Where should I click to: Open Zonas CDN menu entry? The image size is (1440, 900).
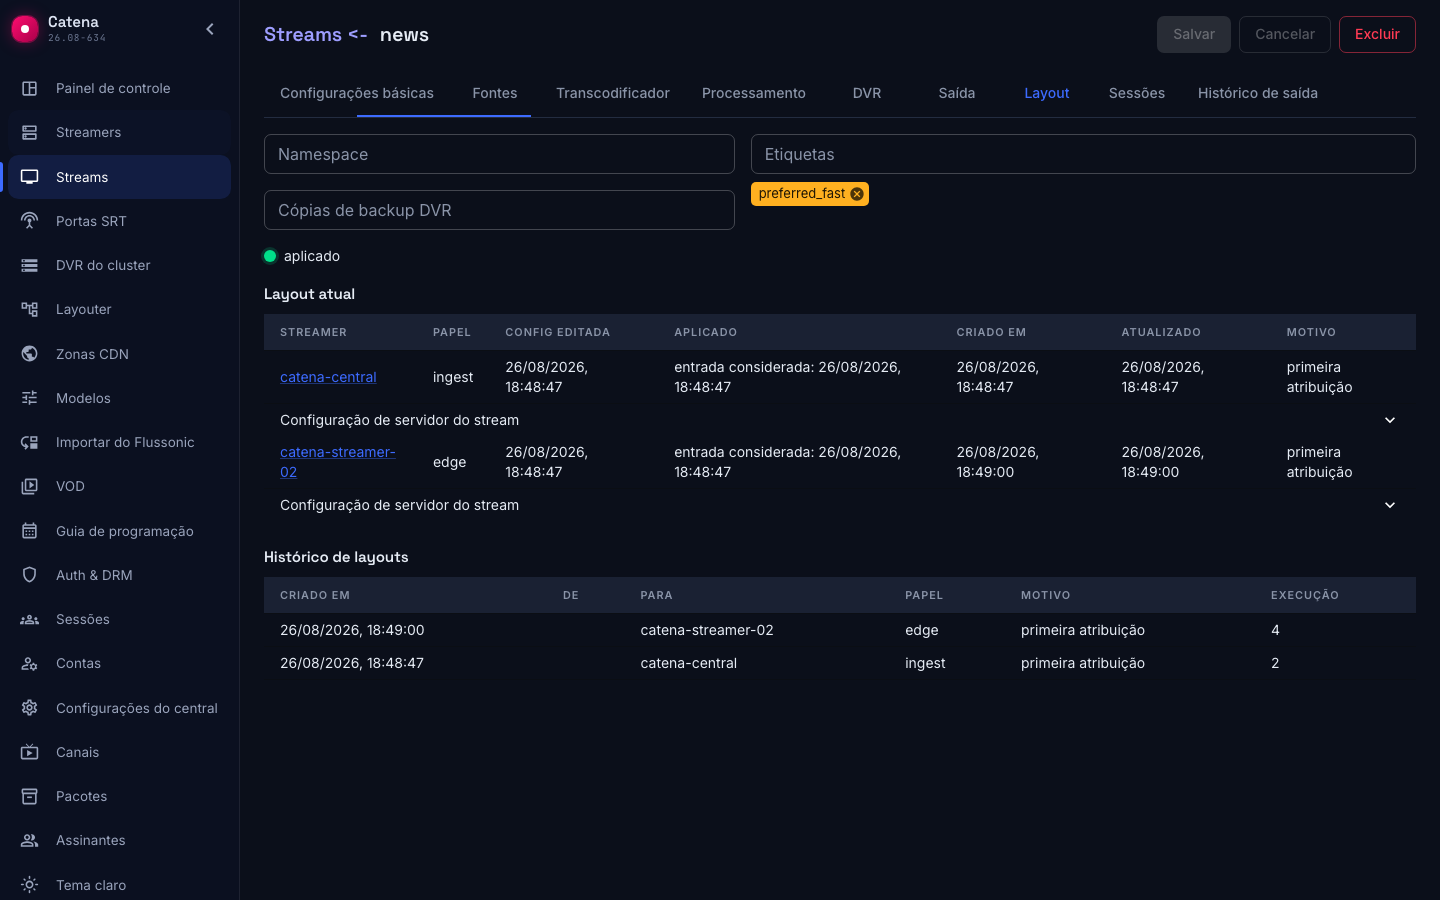pos(120,354)
